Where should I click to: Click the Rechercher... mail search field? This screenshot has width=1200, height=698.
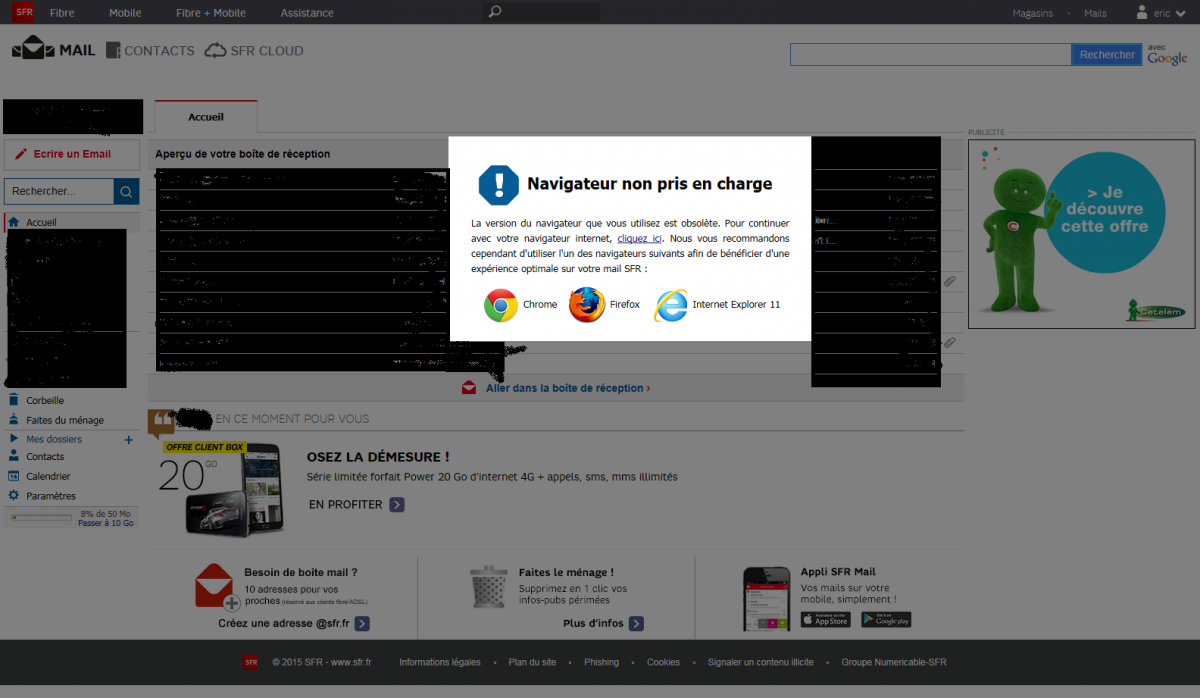pyautogui.click(x=59, y=191)
